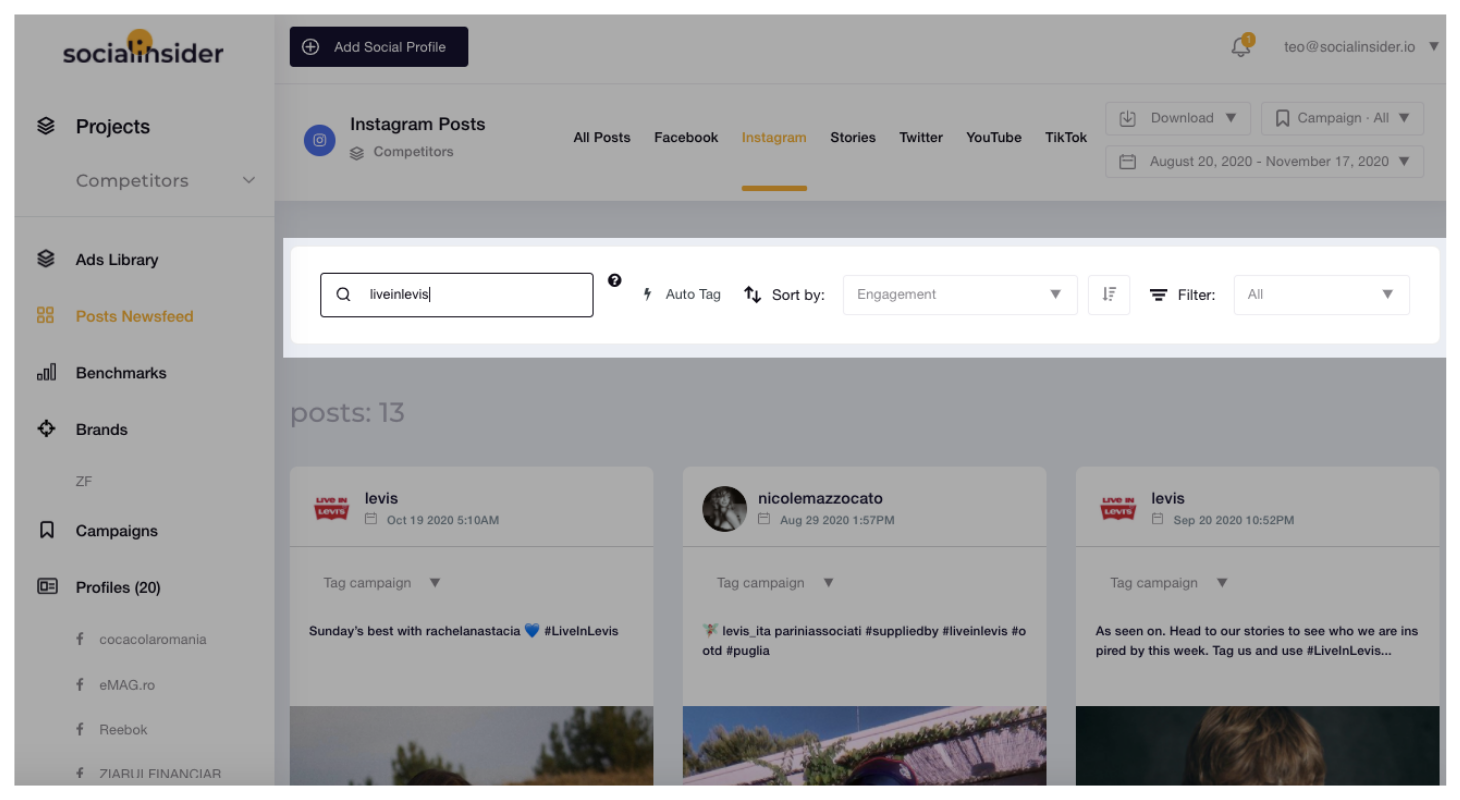Open Brands in the sidebar

(102, 430)
